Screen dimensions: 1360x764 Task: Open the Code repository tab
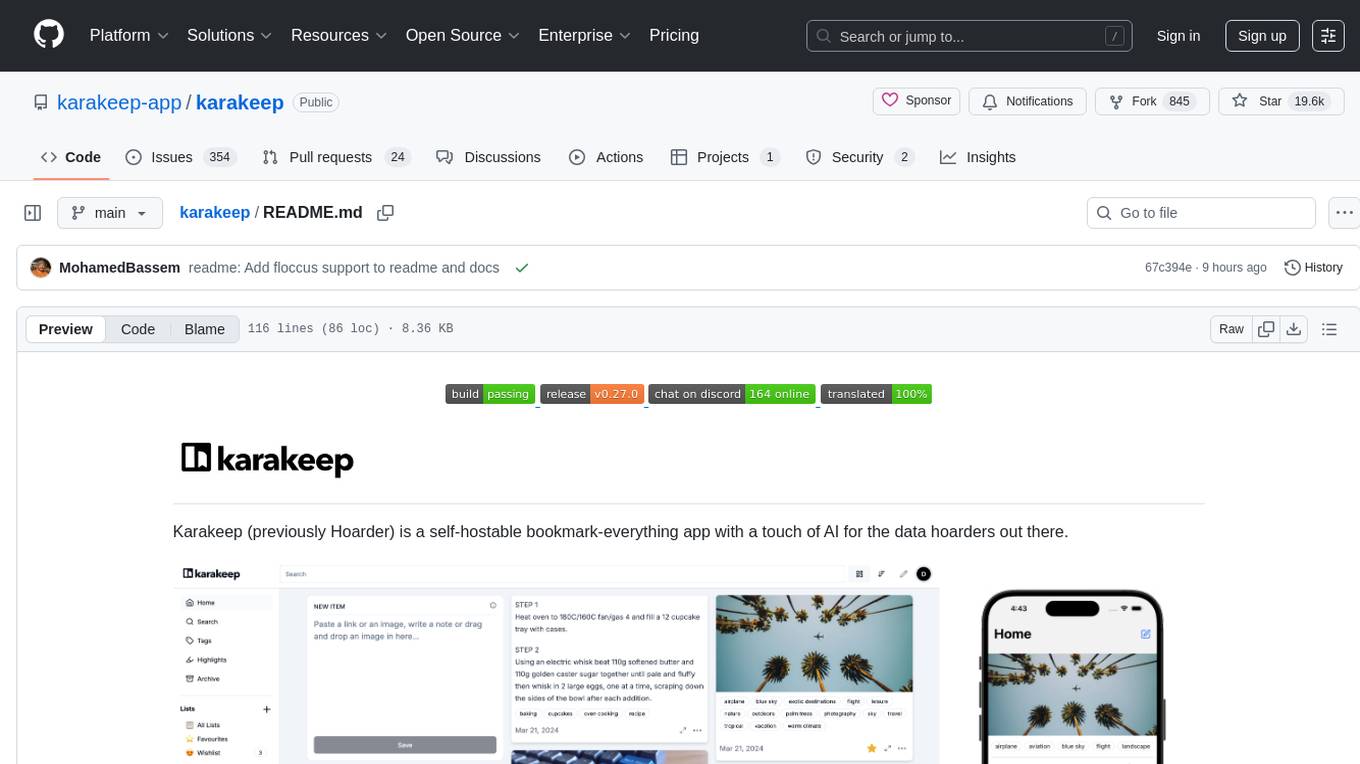click(x=70, y=157)
